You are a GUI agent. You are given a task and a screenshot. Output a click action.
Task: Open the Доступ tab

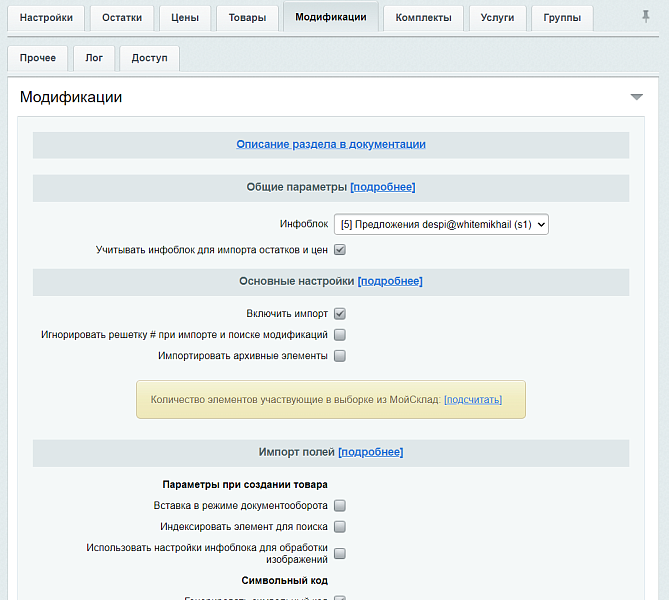tap(149, 59)
